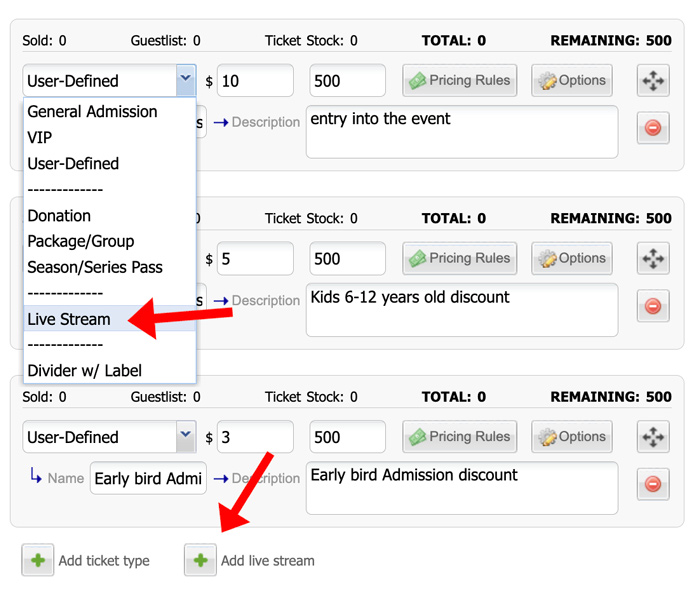The width and height of the screenshot is (700, 597).
Task: Delete the Kids 6-12 years old discount ticket
Action: pyautogui.click(x=653, y=306)
